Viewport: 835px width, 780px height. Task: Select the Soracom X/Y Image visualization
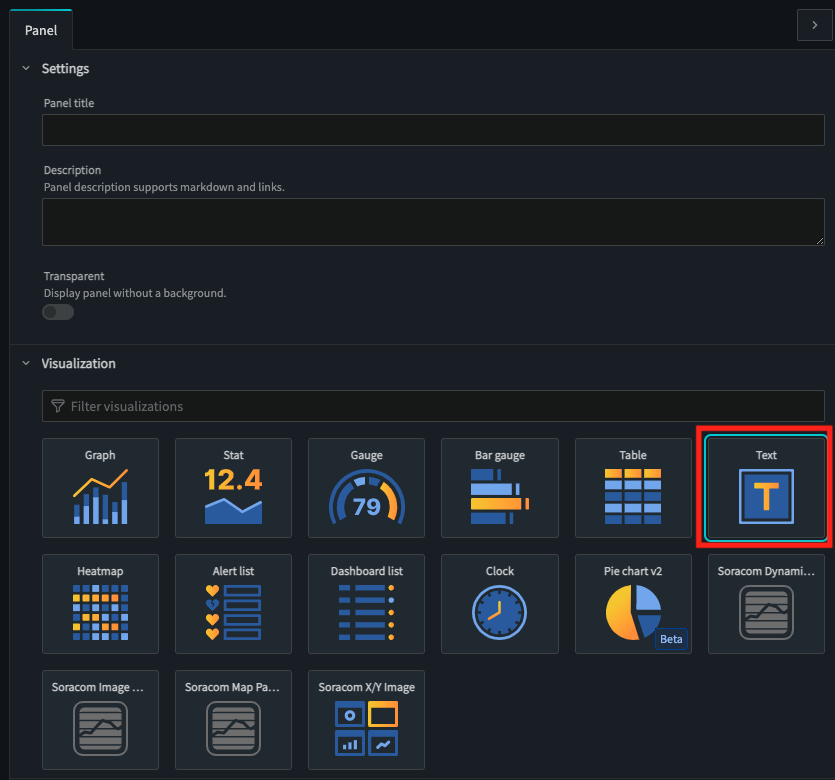click(366, 720)
